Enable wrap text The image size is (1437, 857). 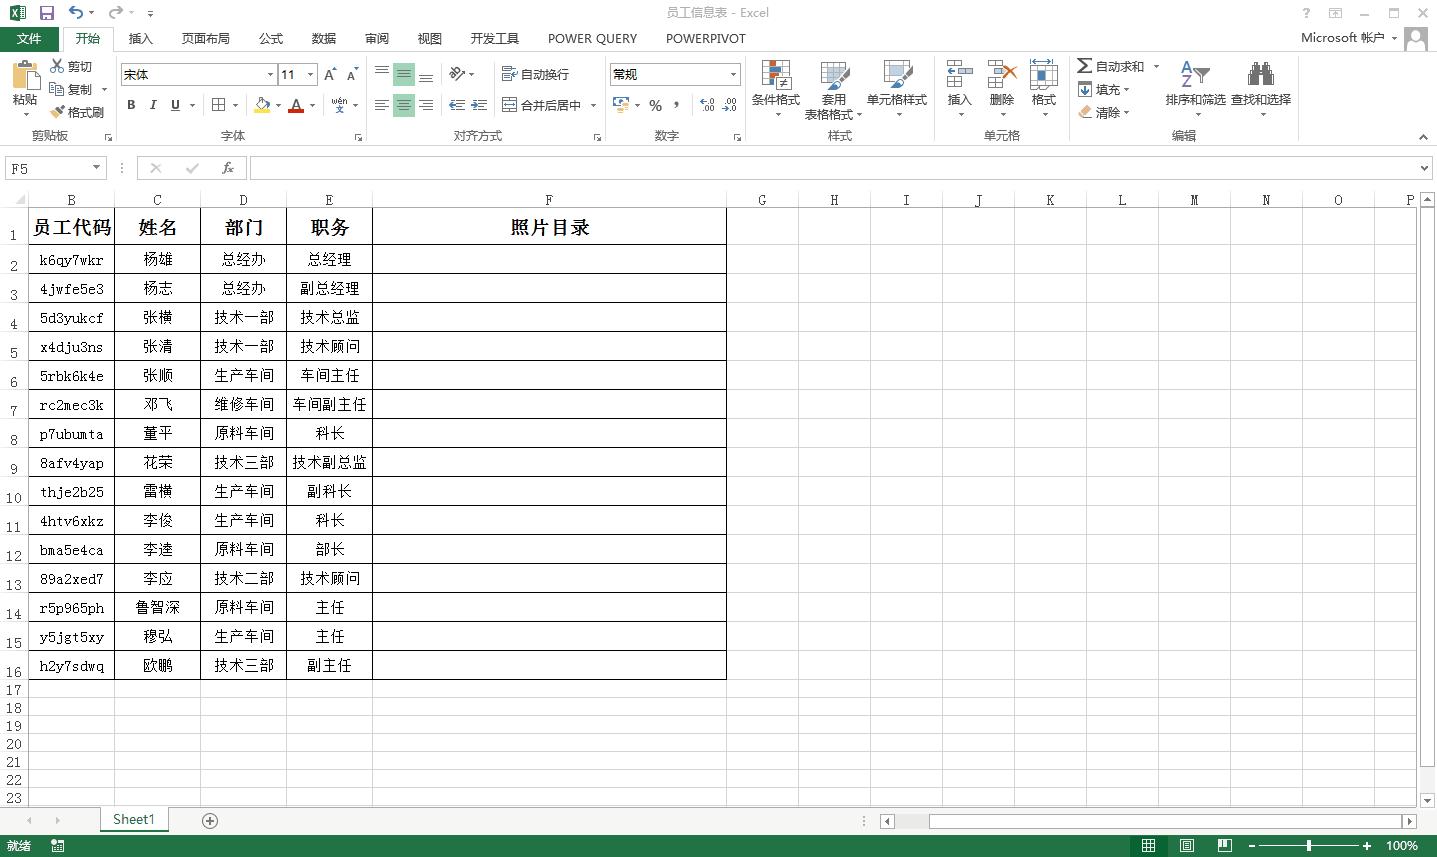pyautogui.click(x=533, y=74)
